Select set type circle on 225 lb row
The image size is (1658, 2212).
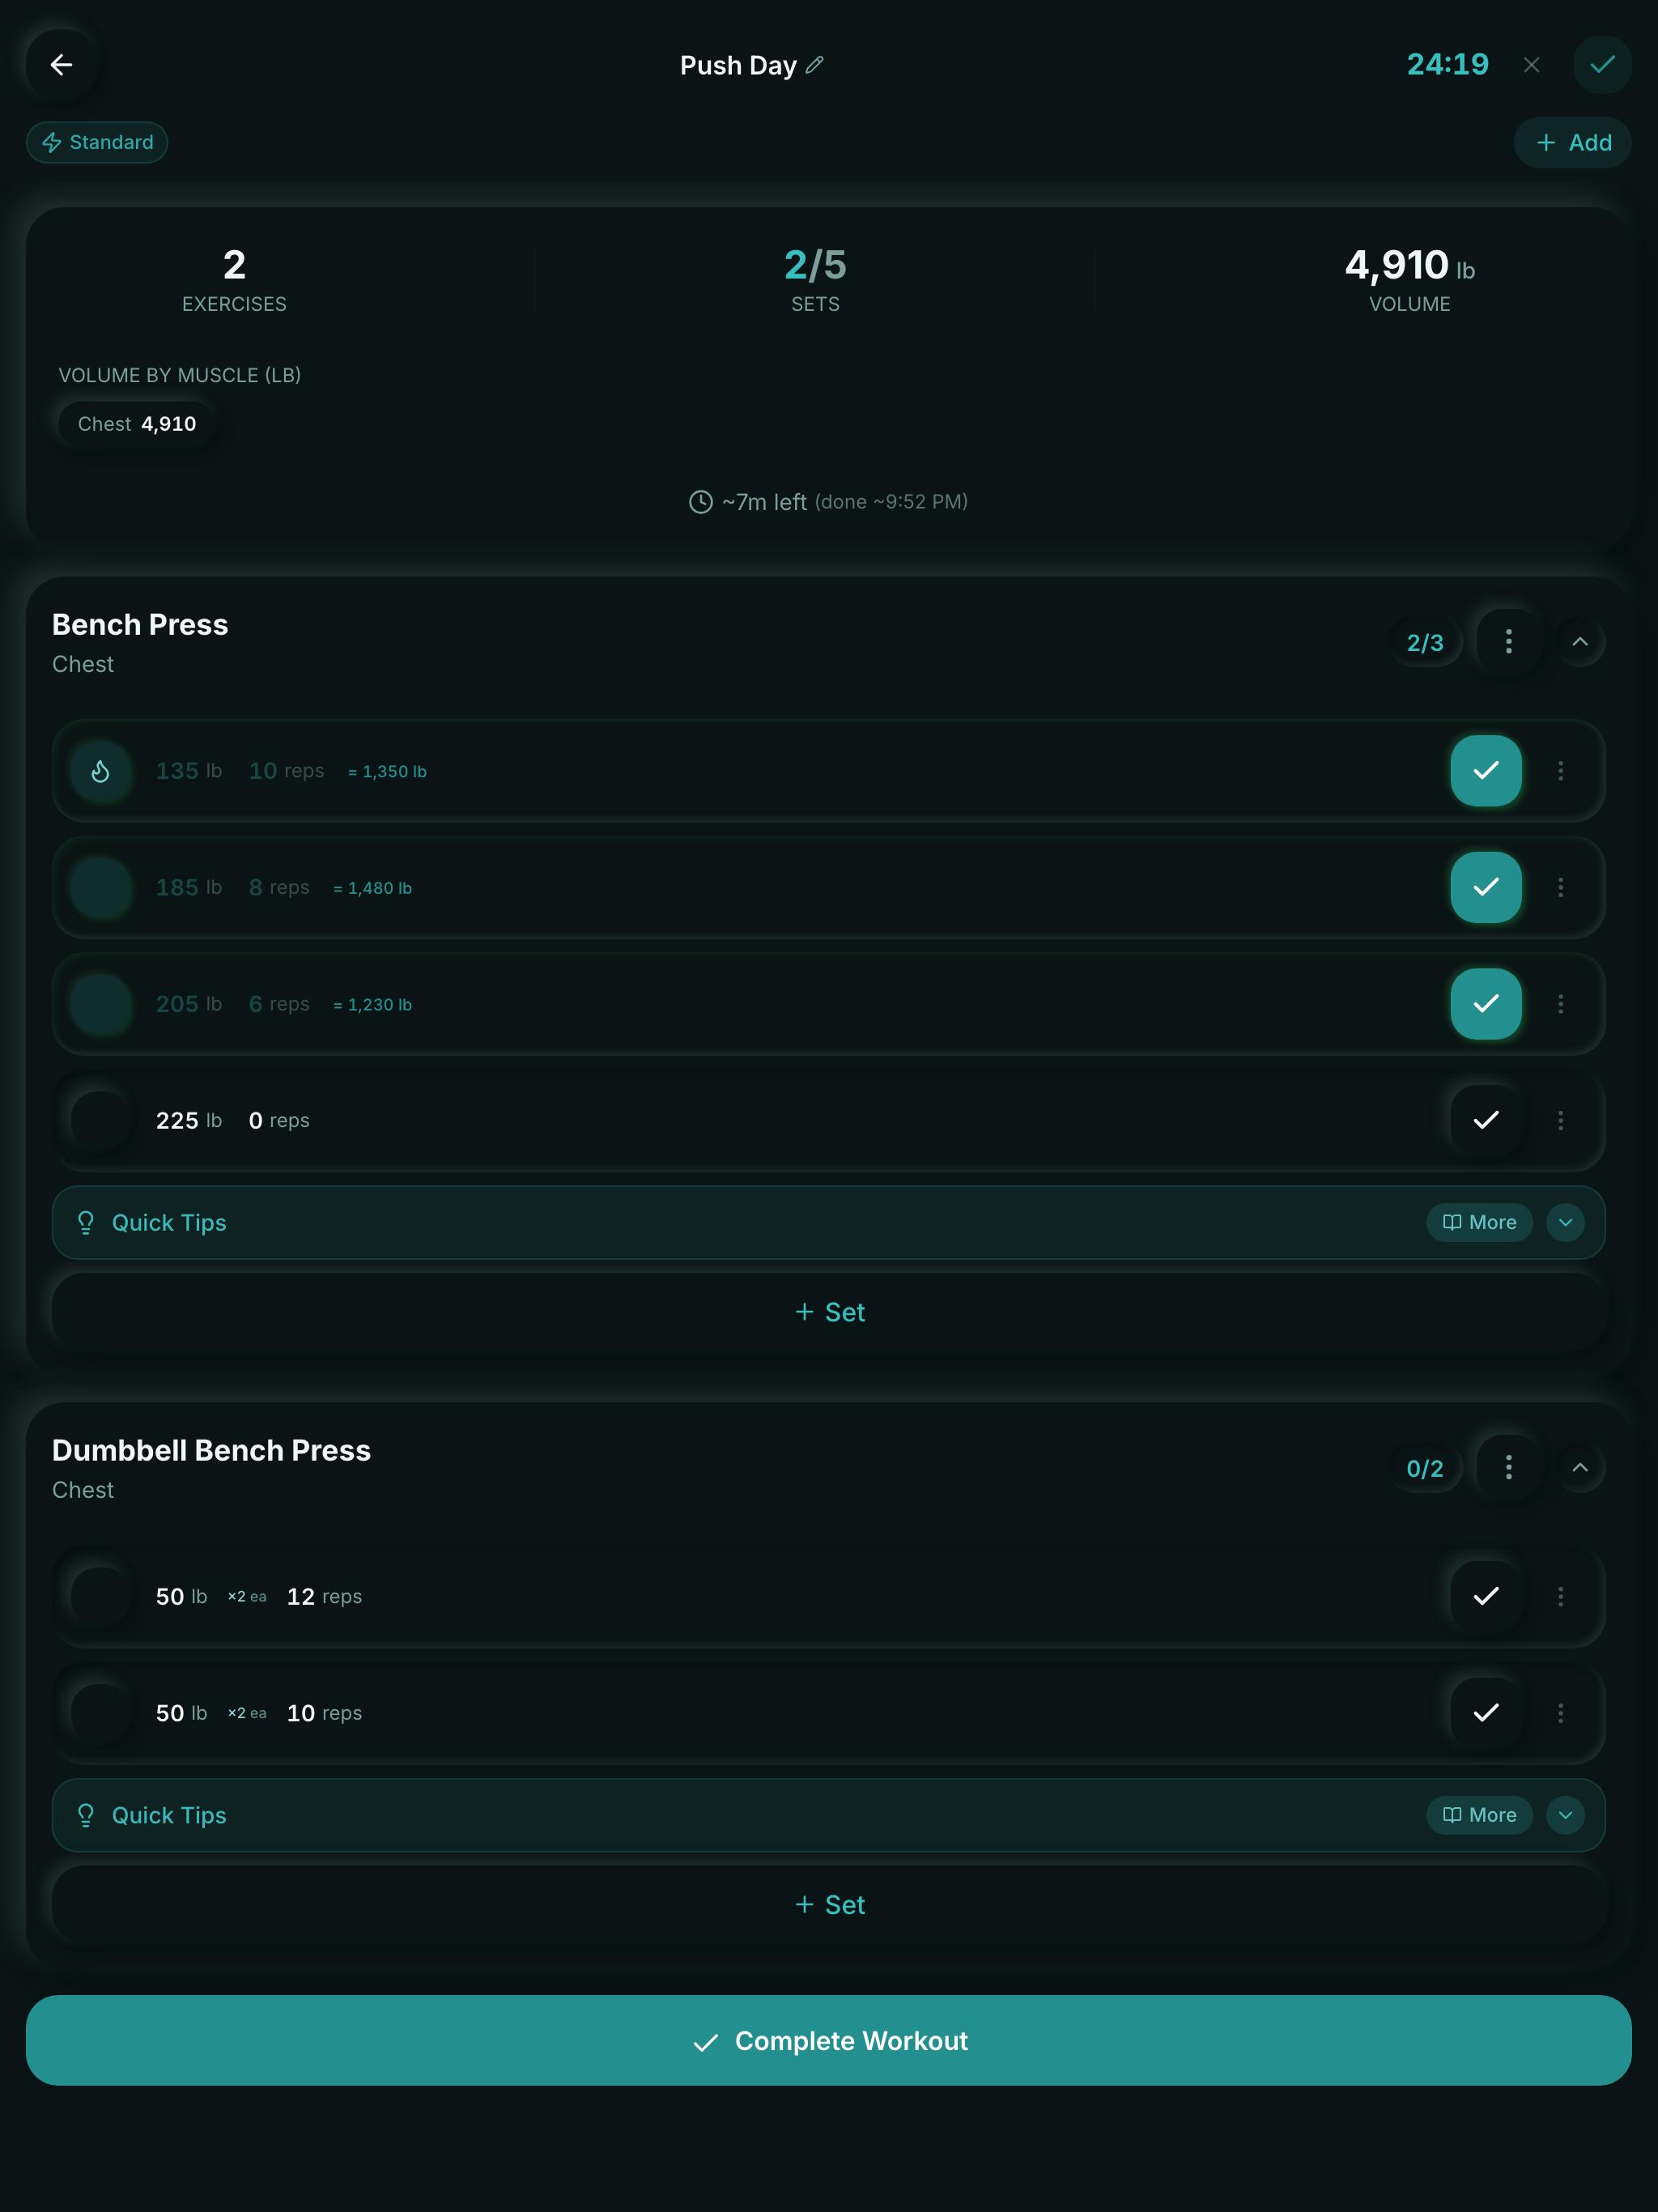(x=101, y=1120)
